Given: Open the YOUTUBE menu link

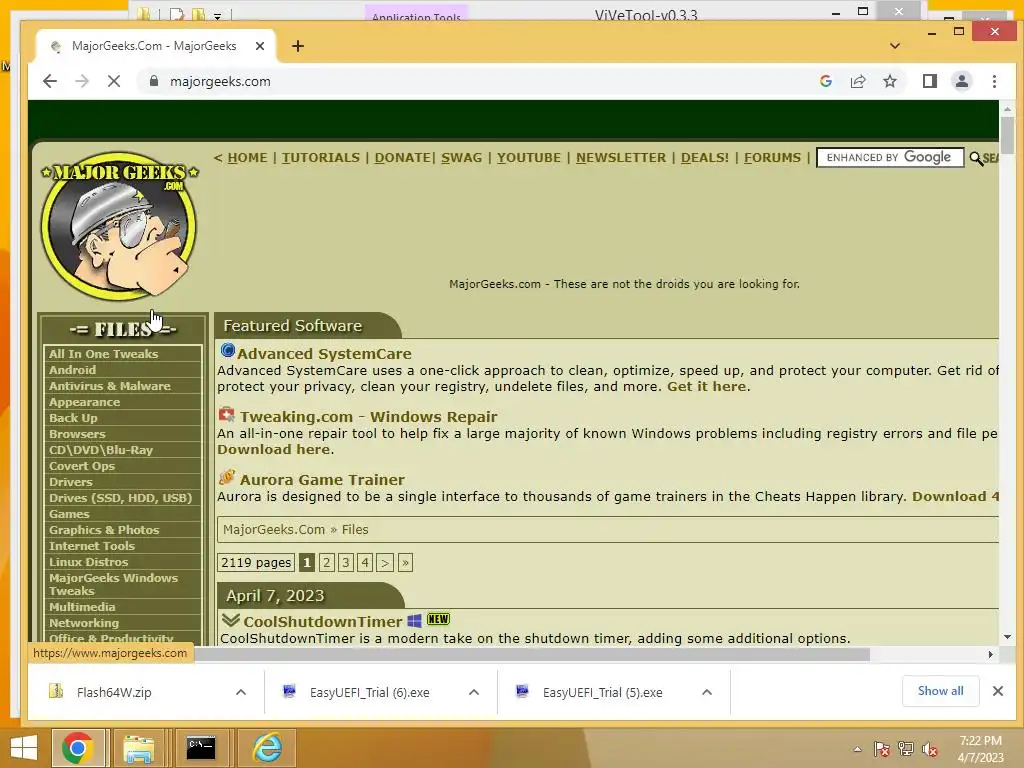Looking at the screenshot, I should tap(528, 157).
